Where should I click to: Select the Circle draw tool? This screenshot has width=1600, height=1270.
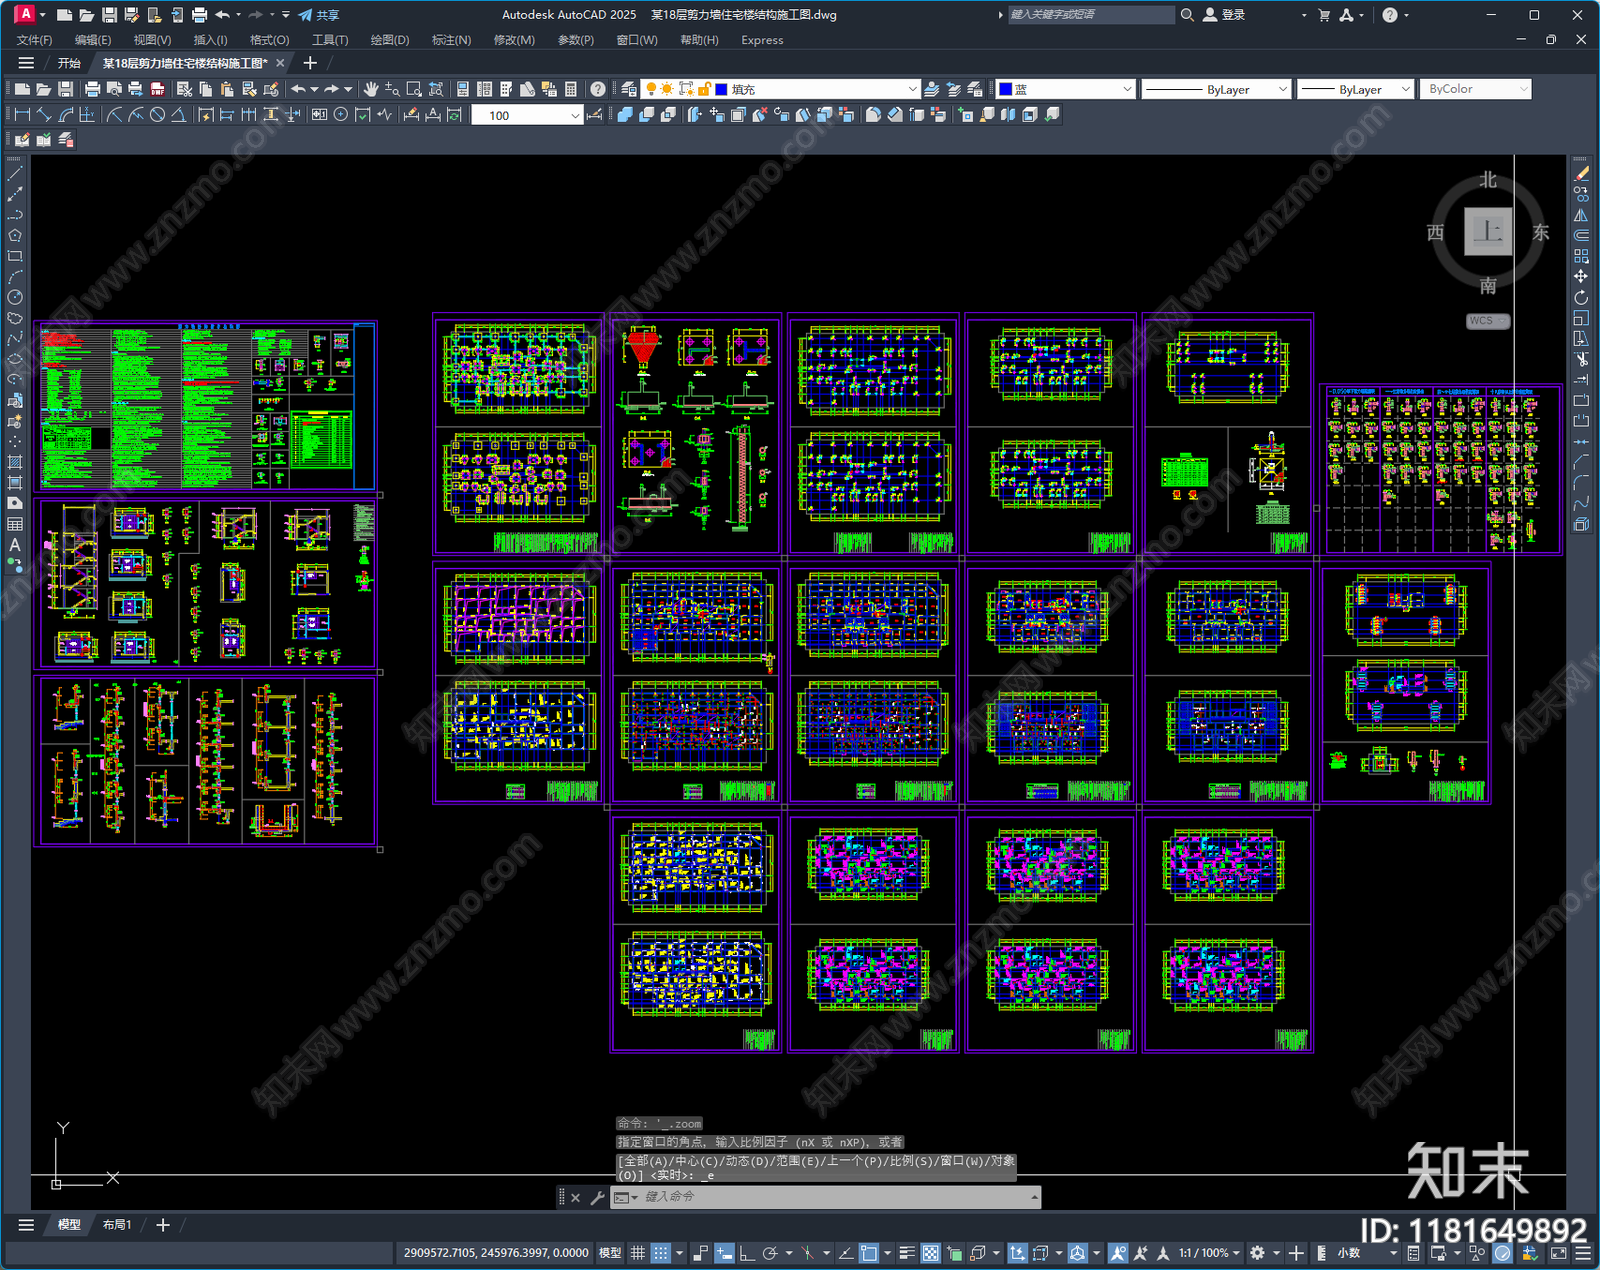pos(15,297)
